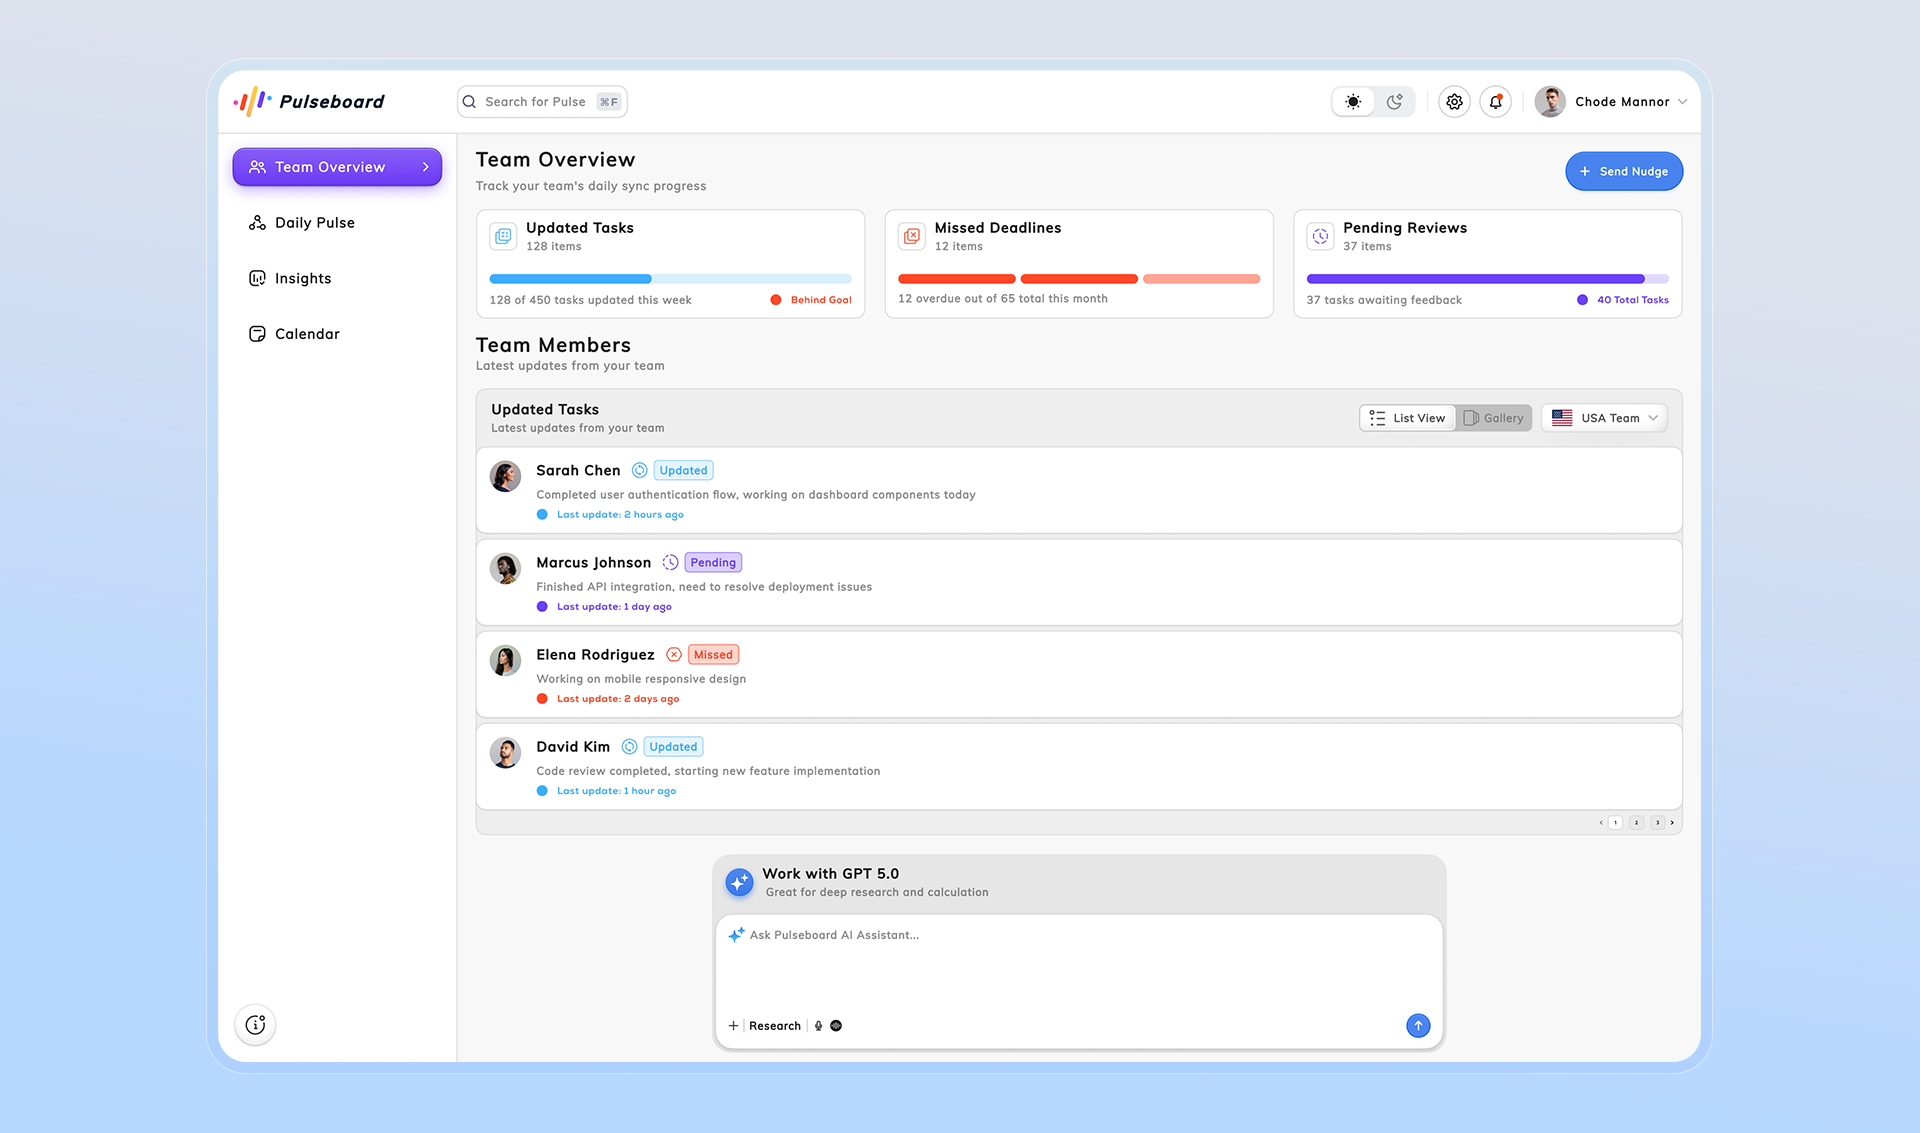Switch to dark mode with the moon toggle
Viewport: 1920px width, 1133px height.
1394,101
